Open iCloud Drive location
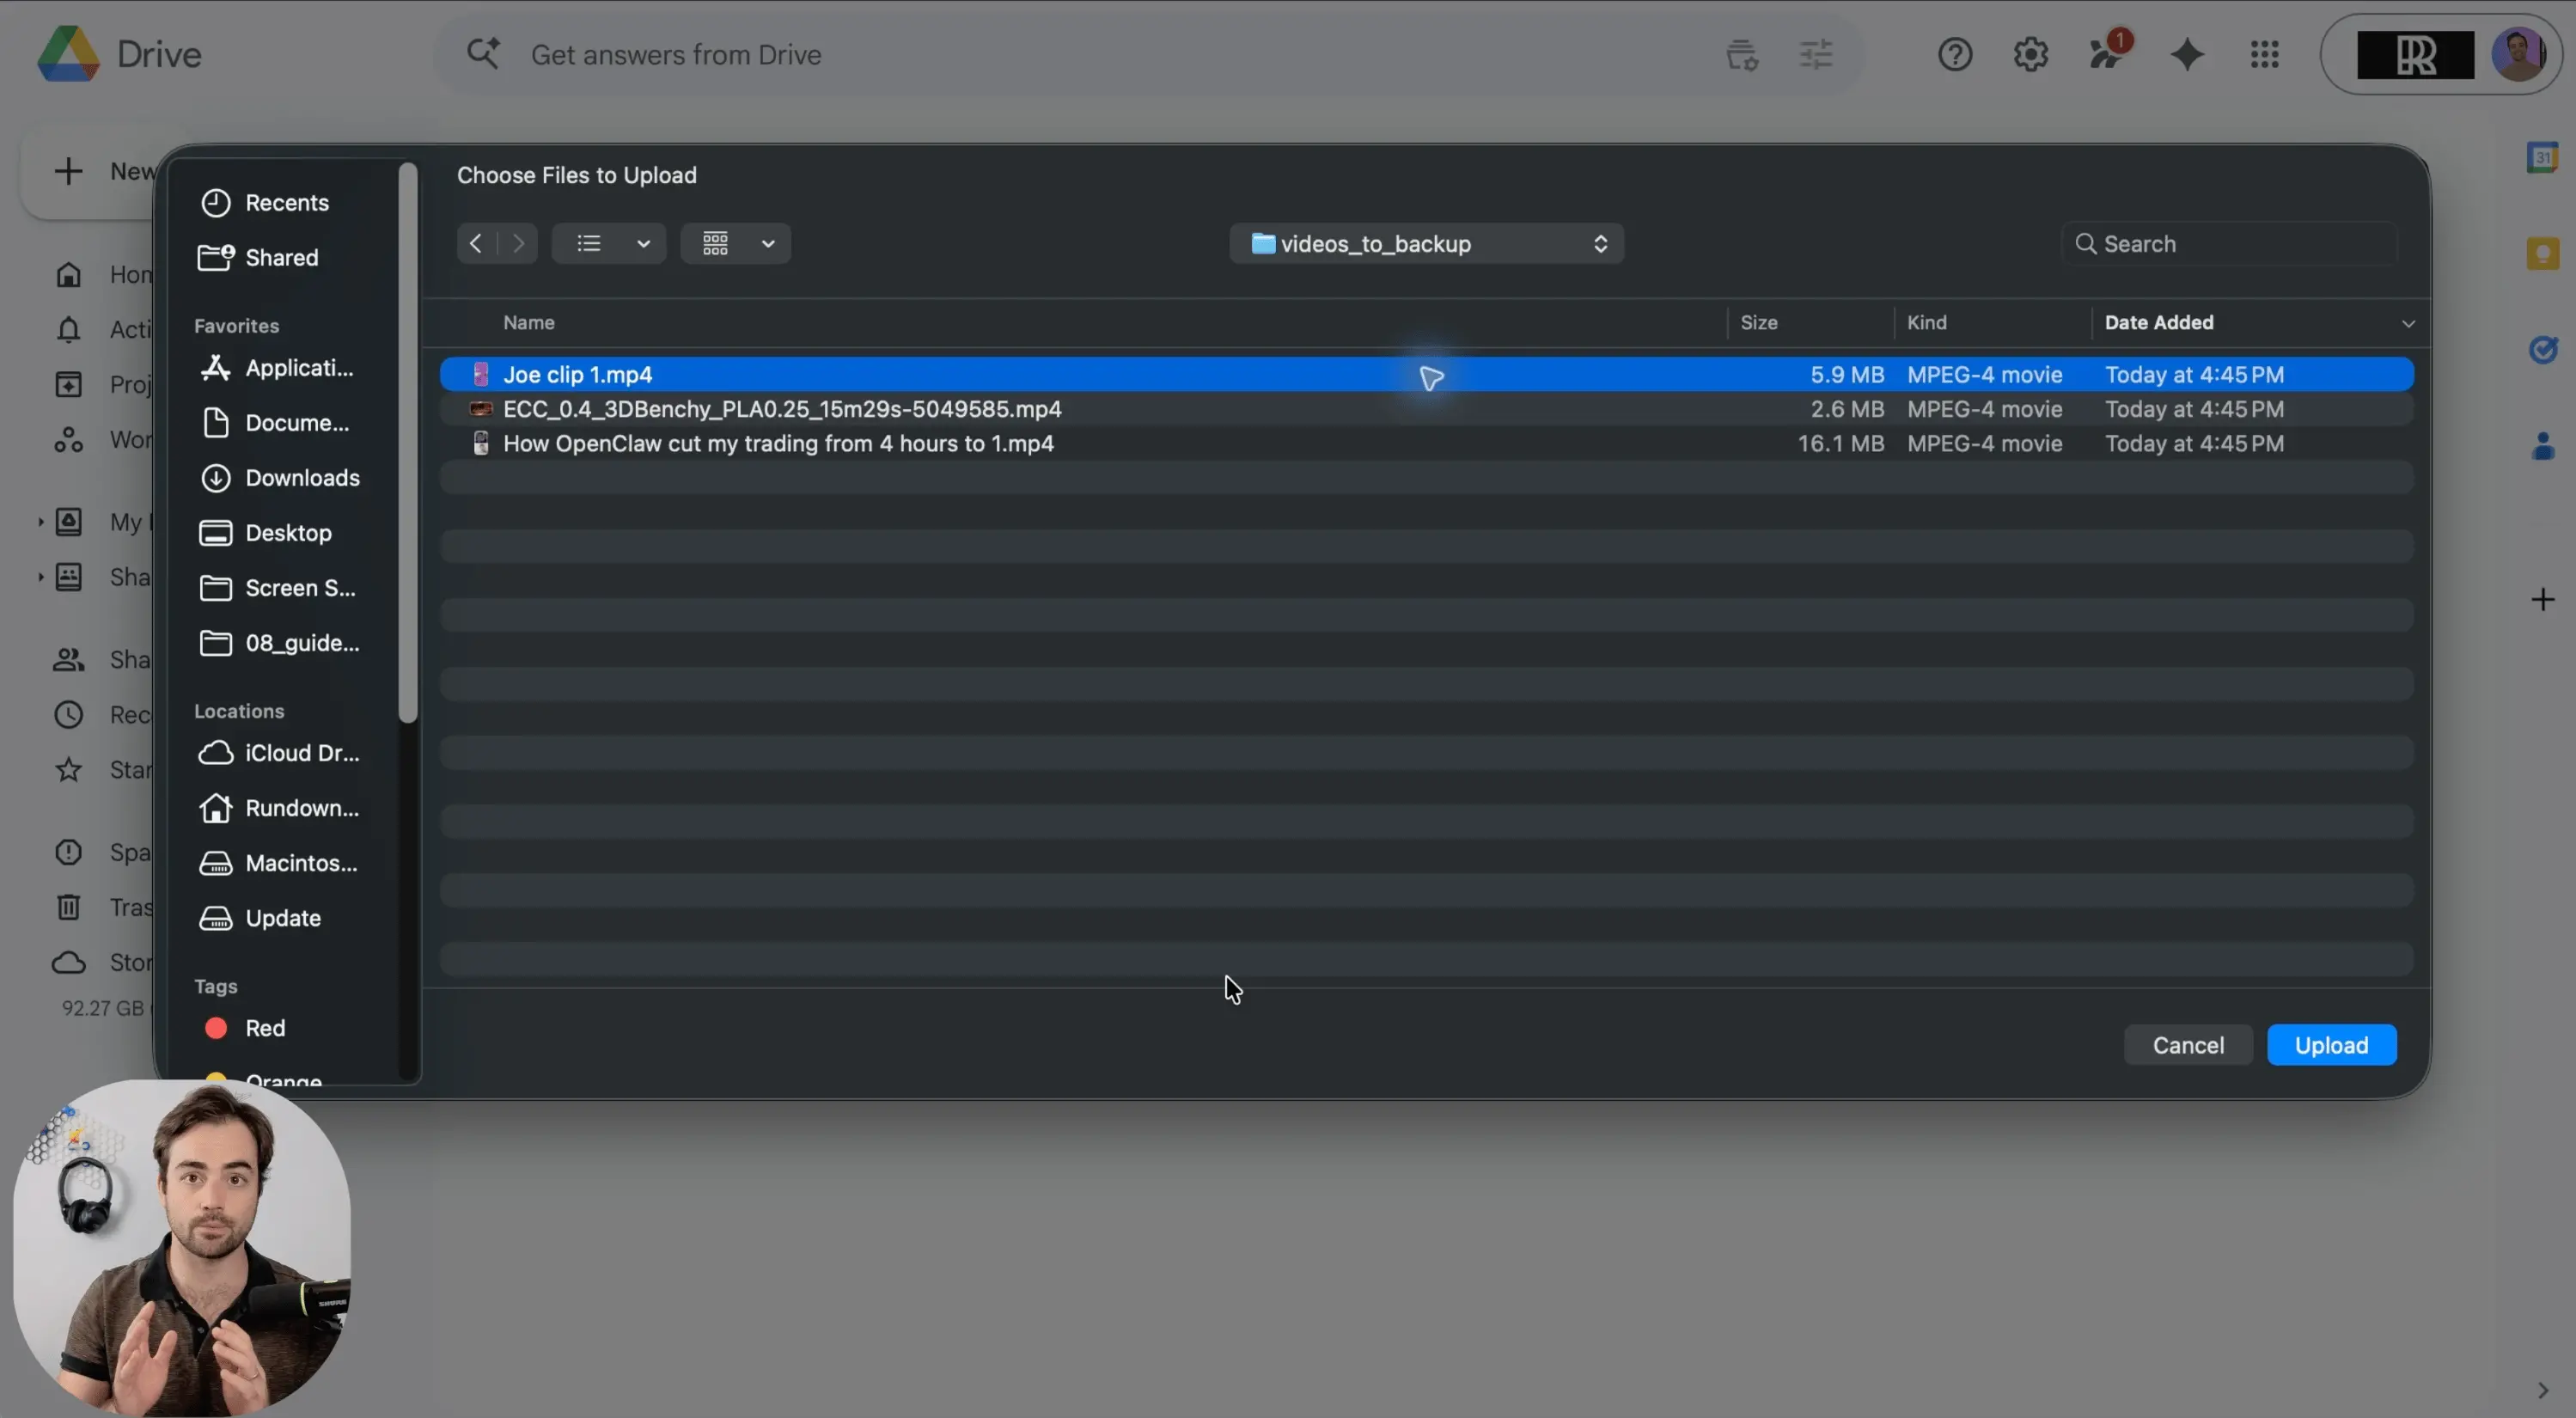Screen dimensions: 2576x1418 point(301,753)
